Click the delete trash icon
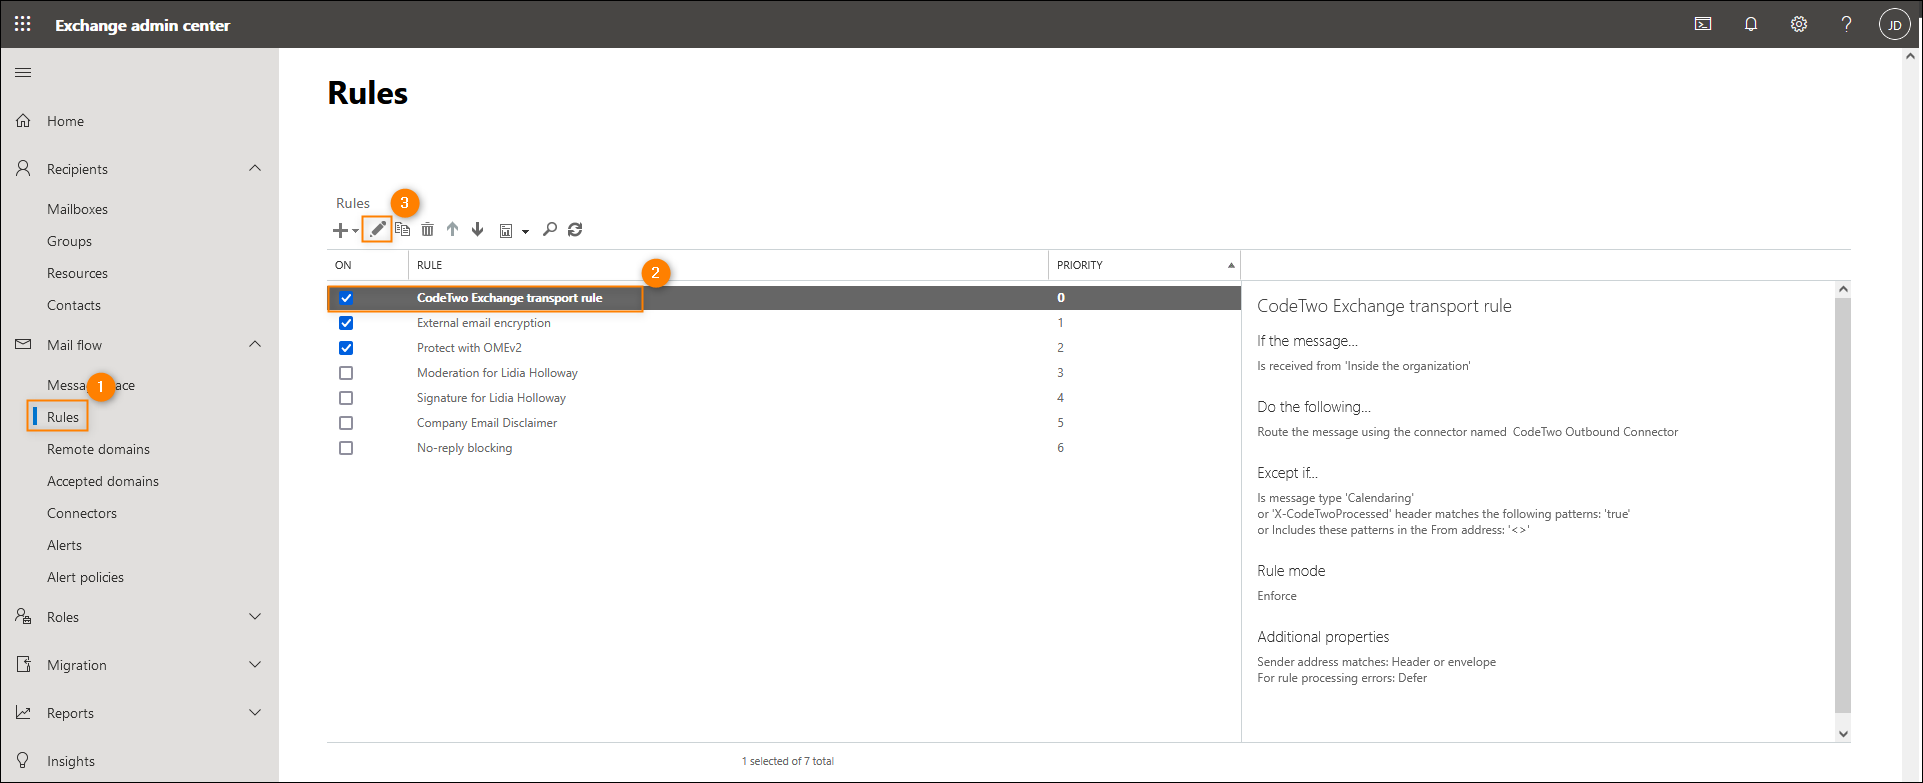 point(427,229)
